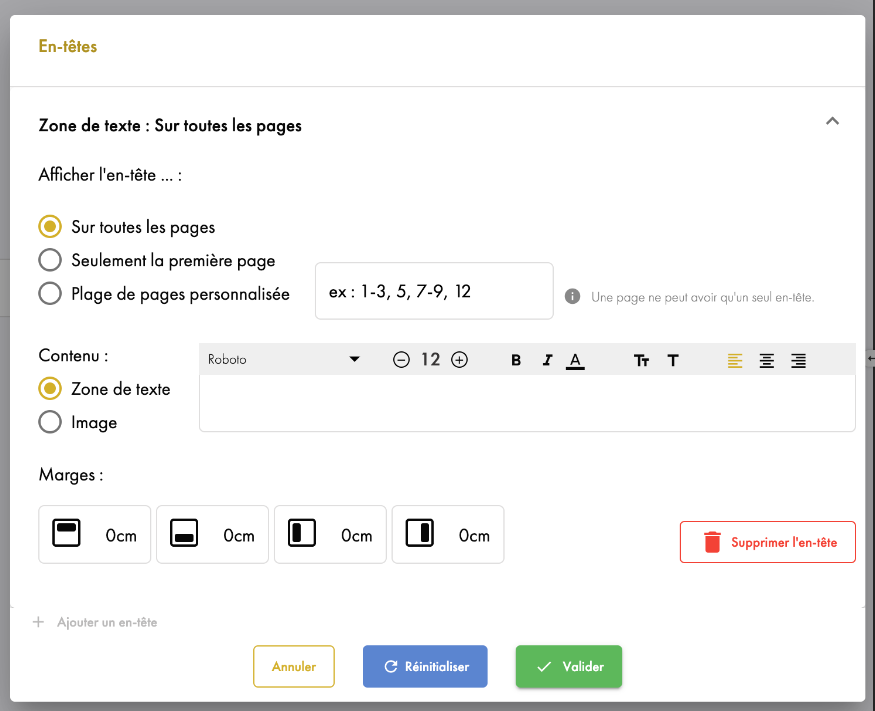Image resolution: width=875 pixels, height=711 pixels.
Task: Click the info icon beside page range
Action: click(x=573, y=297)
